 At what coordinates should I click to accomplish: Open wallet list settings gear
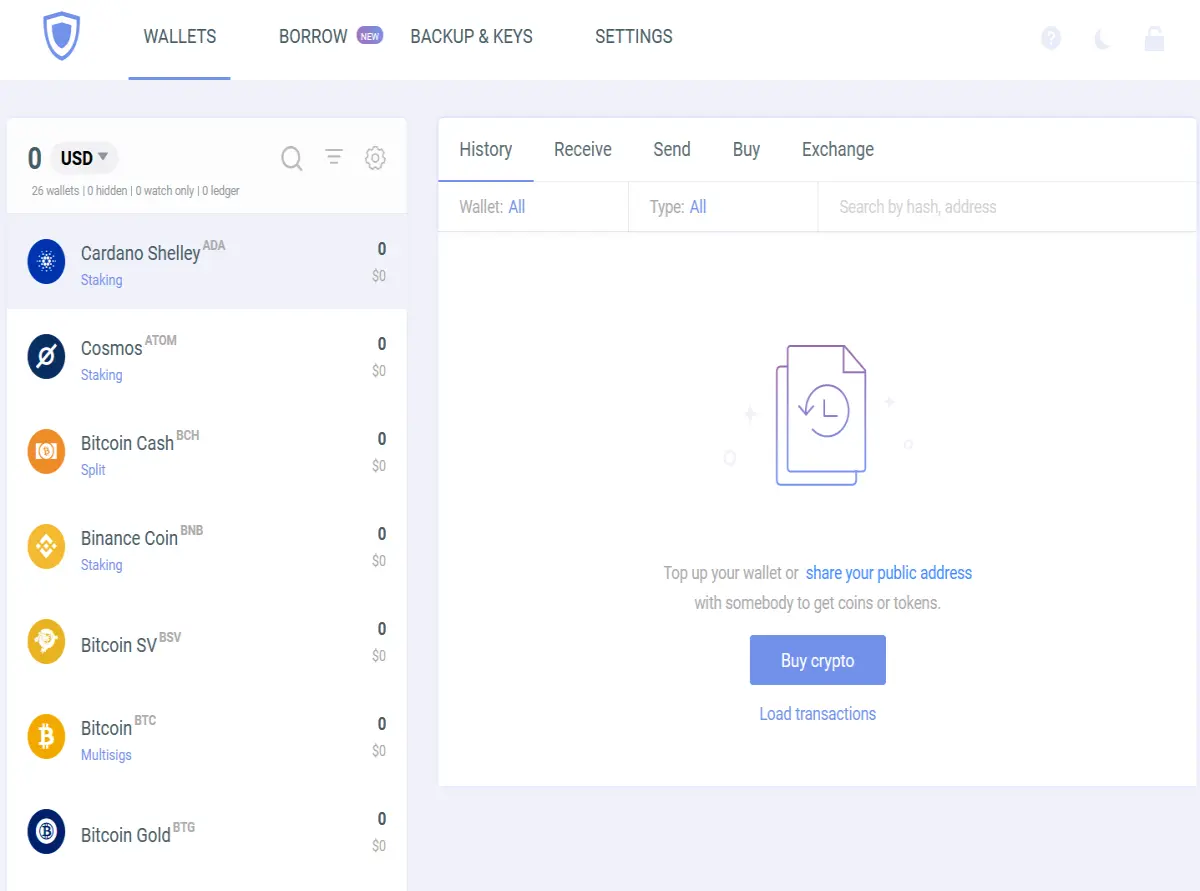375,158
